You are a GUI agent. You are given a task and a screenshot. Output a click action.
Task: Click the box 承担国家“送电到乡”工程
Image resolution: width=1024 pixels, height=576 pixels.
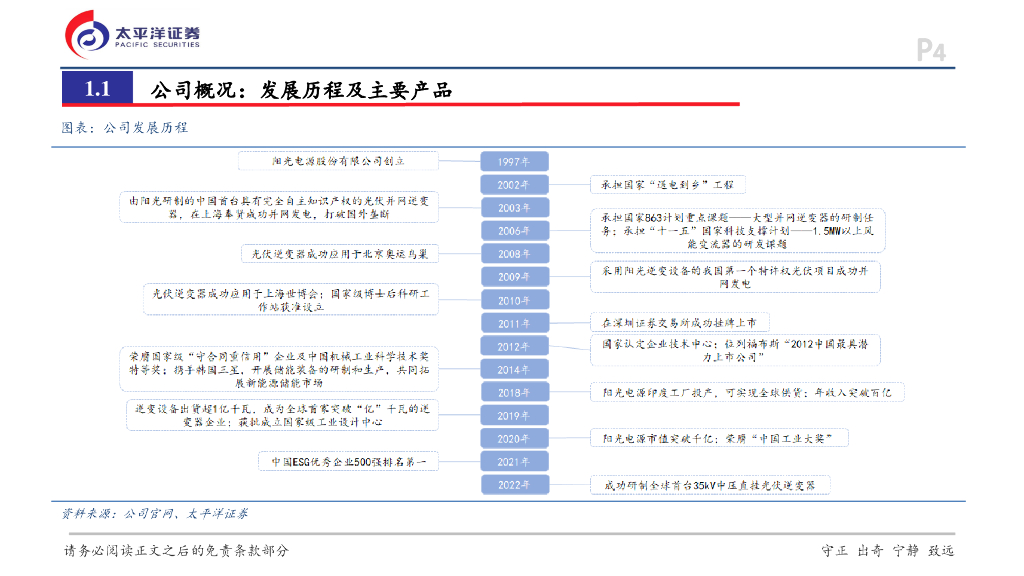pyautogui.click(x=667, y=185)
